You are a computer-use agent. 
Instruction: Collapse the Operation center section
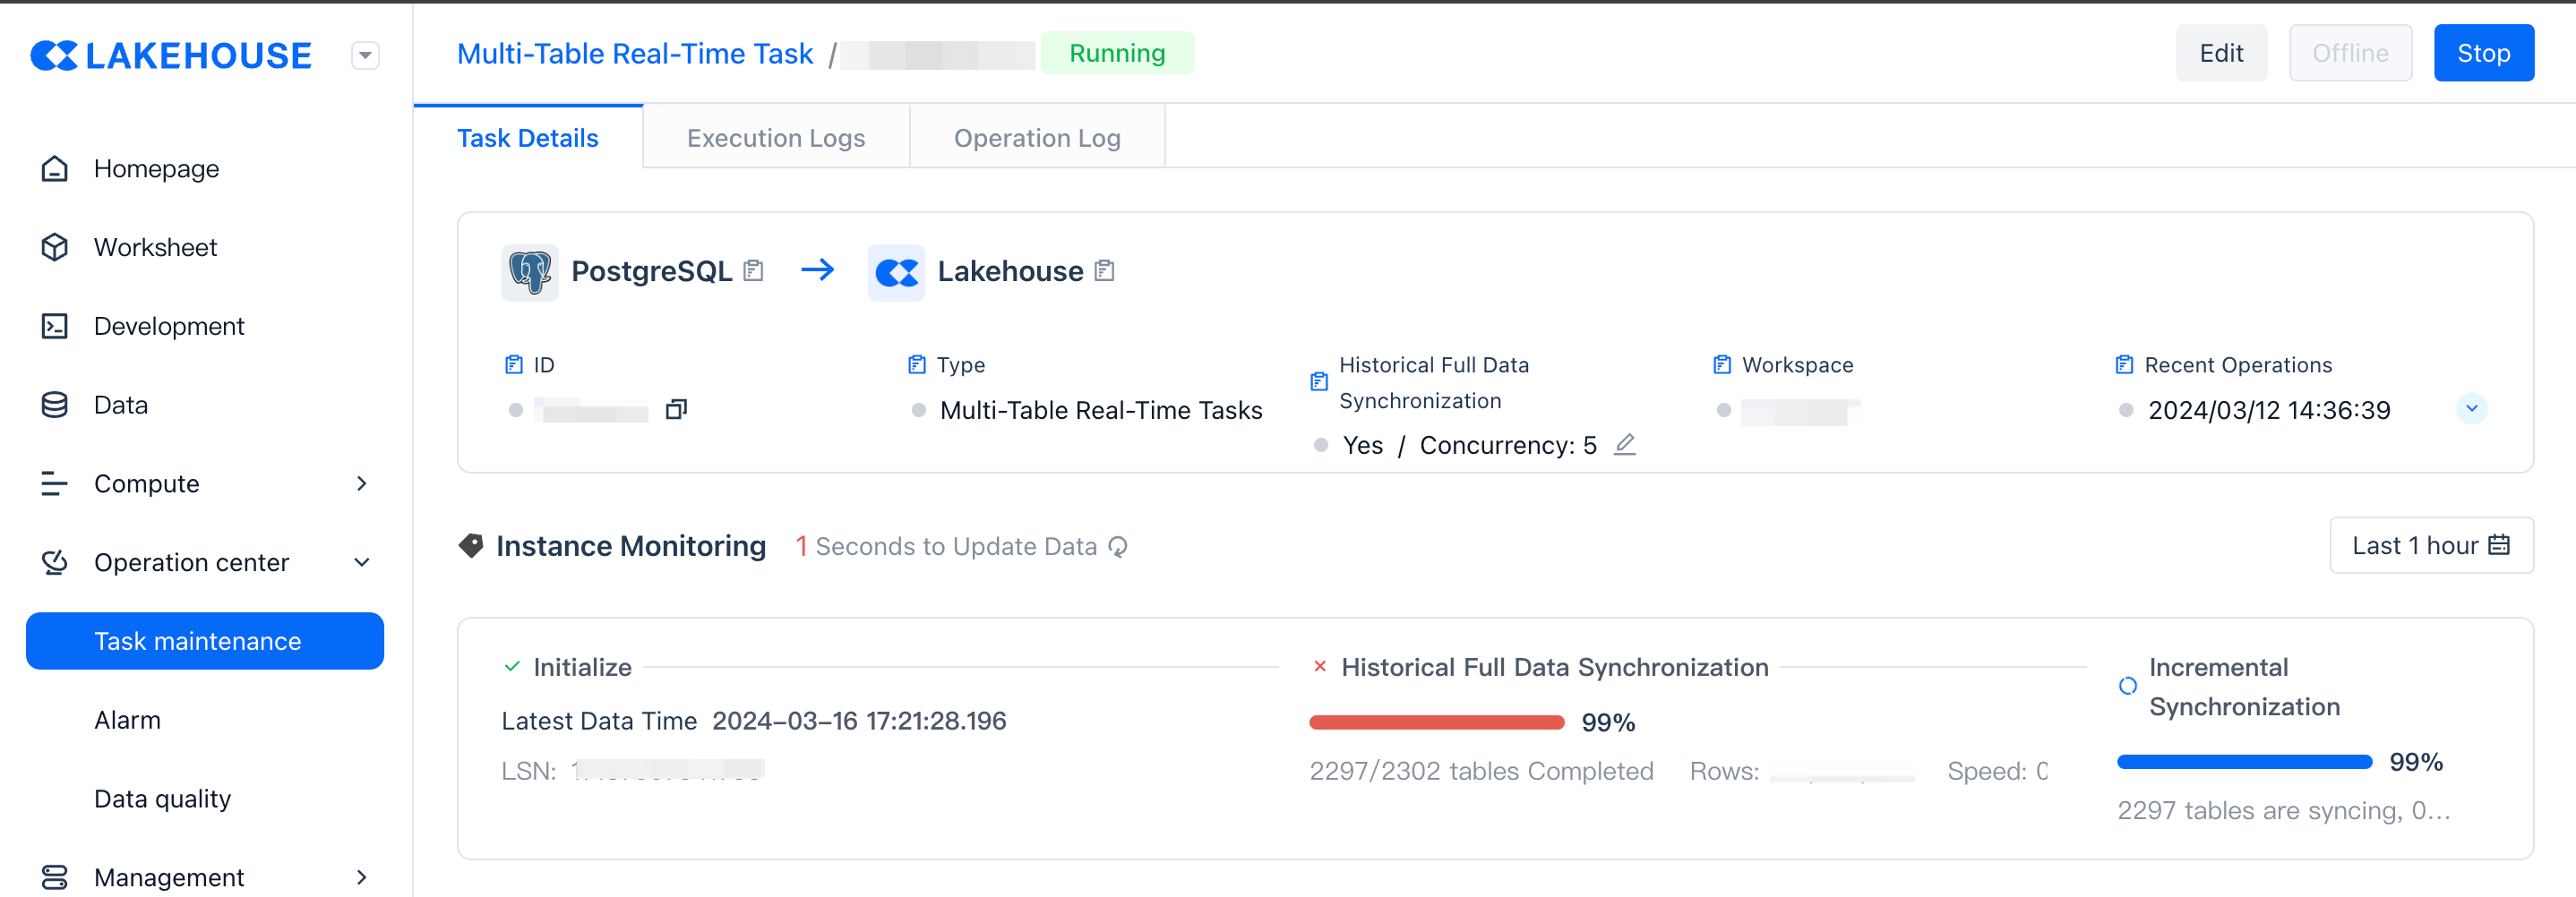[x=361, y=563]
